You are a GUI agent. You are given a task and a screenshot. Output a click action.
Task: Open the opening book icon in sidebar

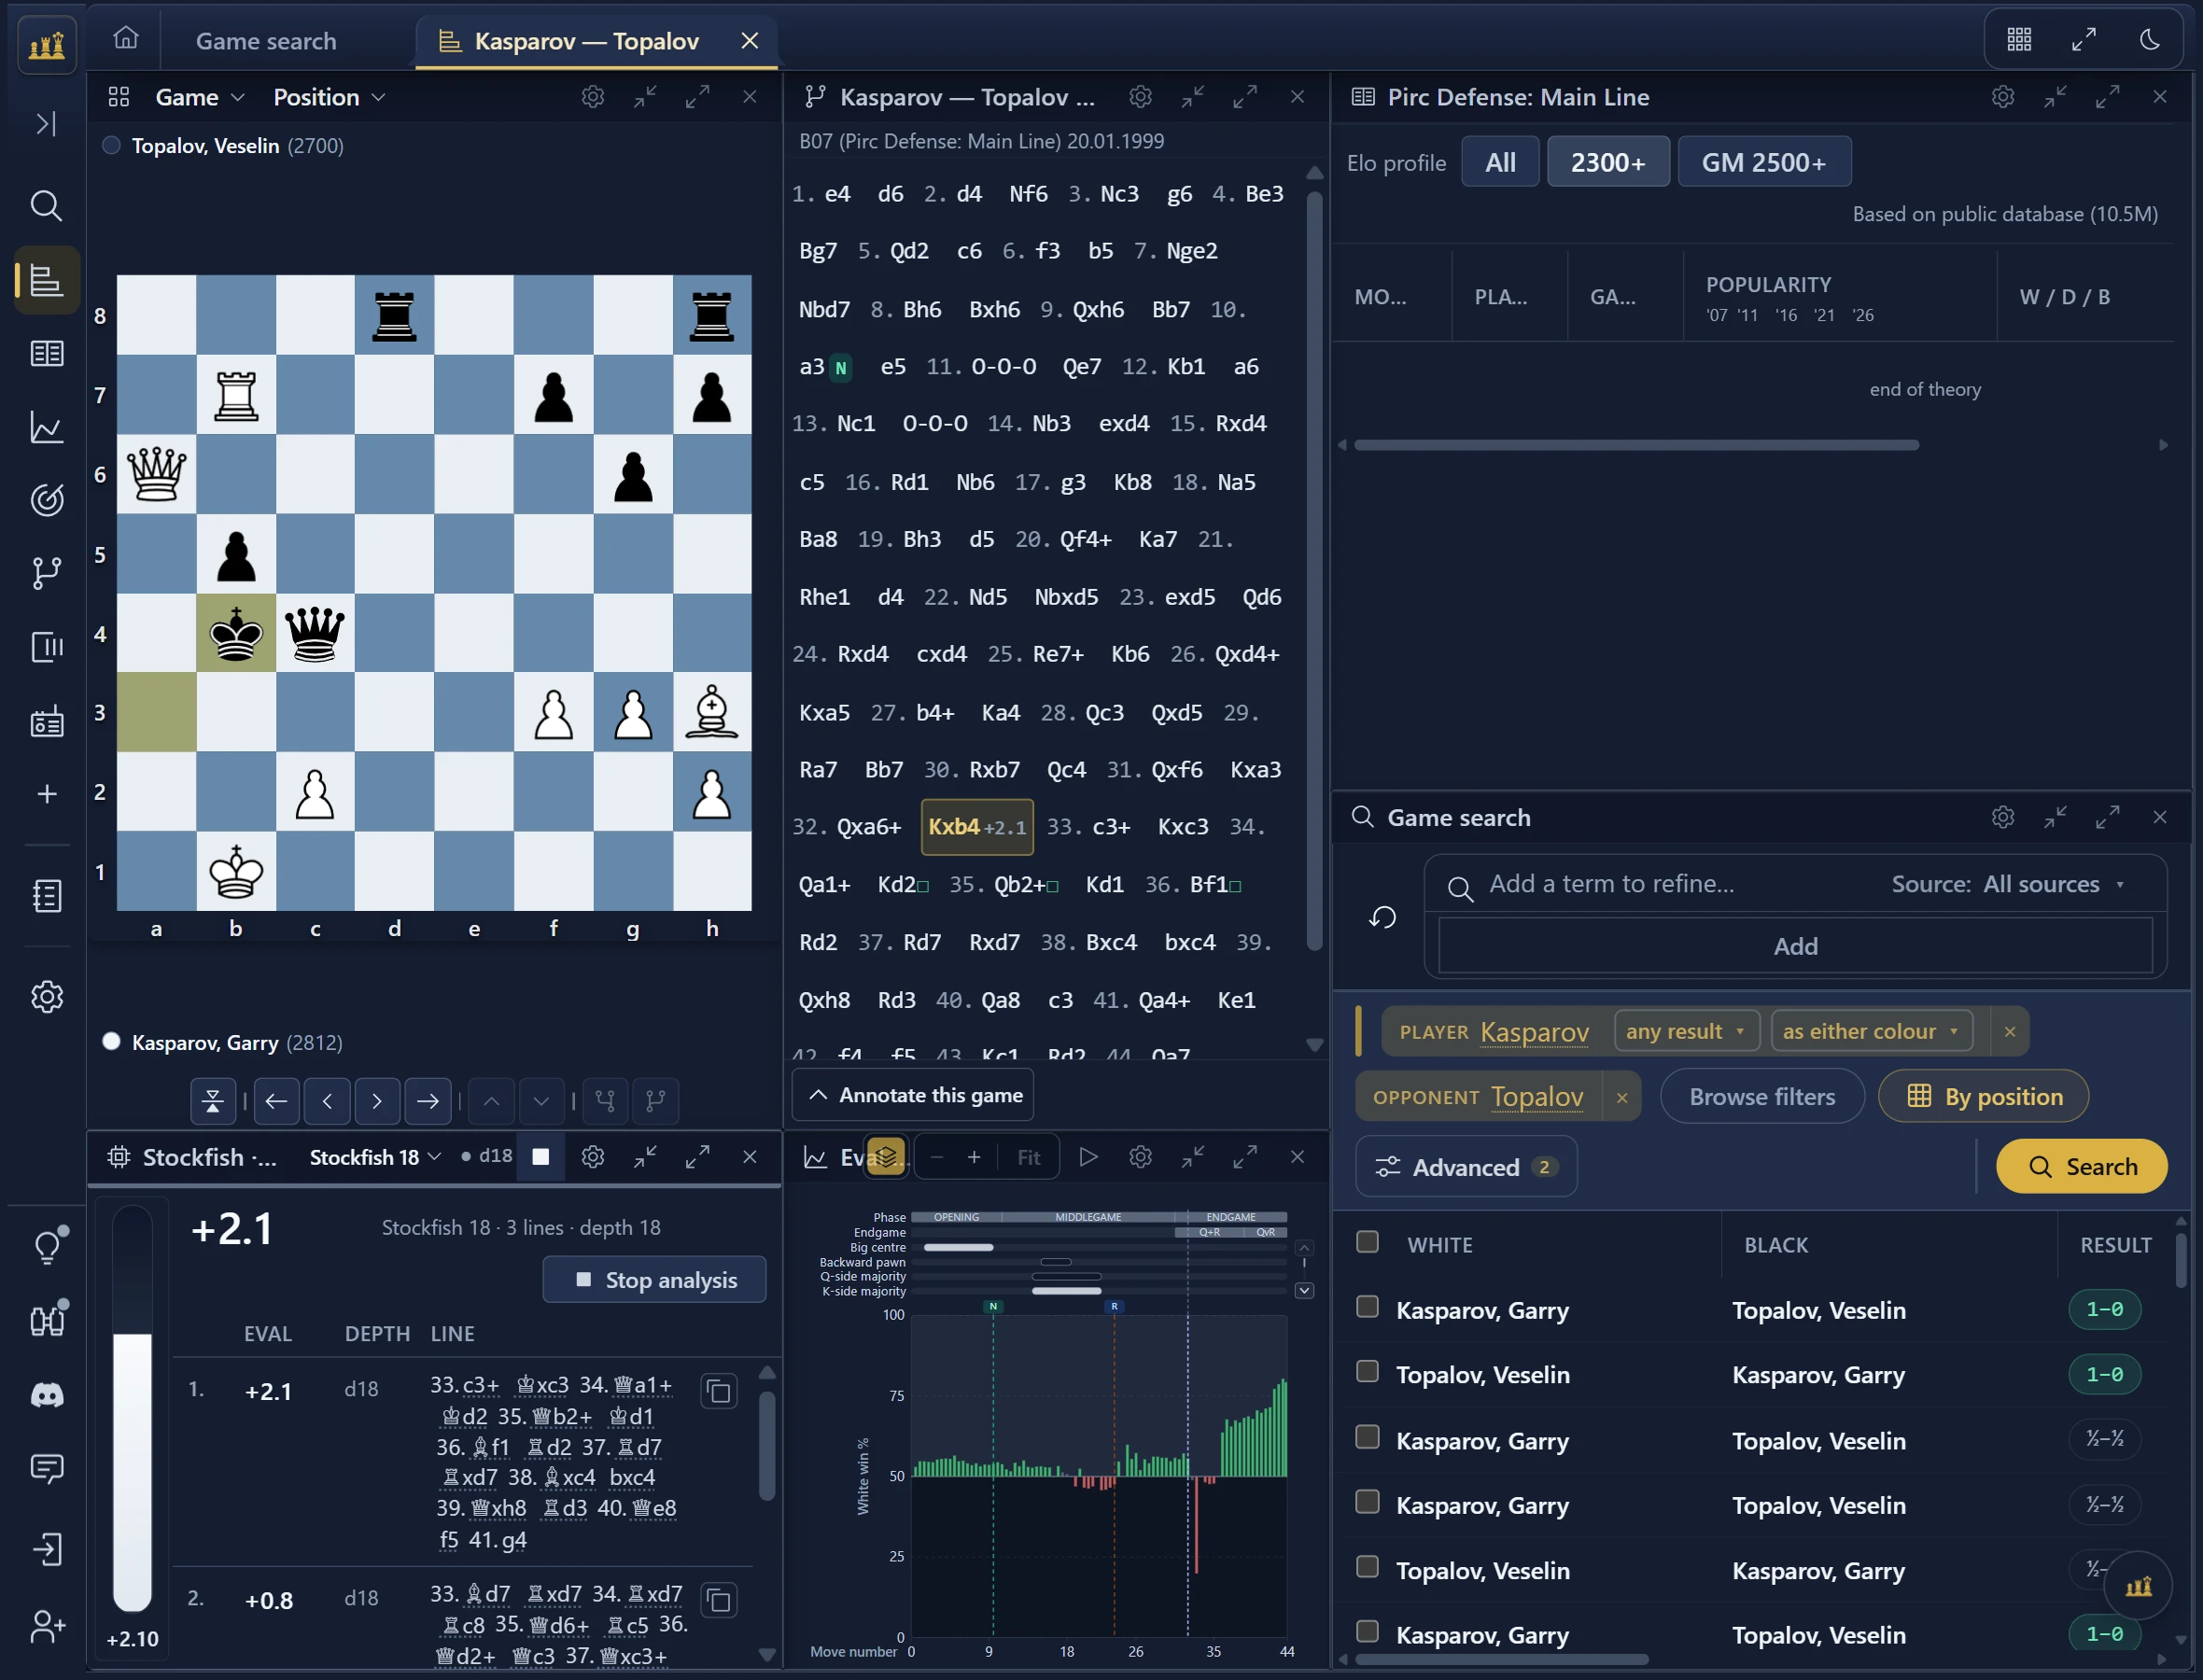coord(46,353)
